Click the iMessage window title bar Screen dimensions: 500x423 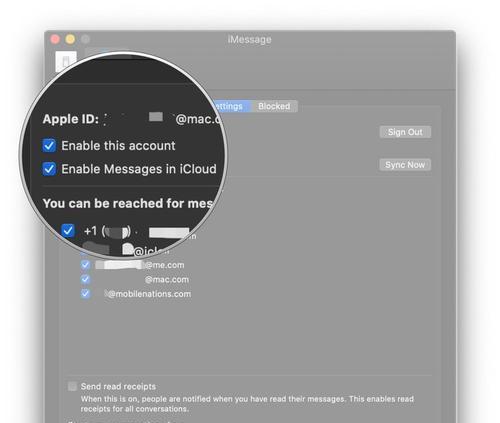250,39
